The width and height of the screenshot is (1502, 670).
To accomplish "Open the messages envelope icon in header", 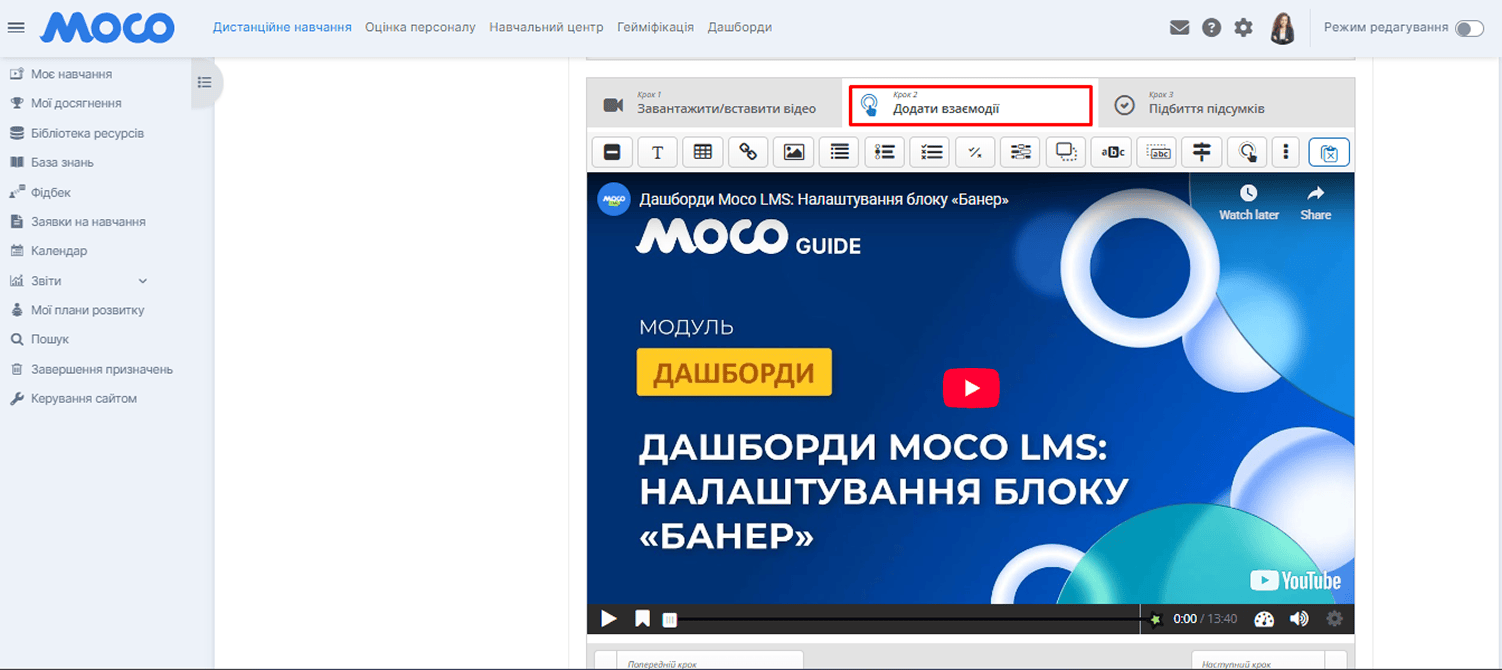I will pyautogui.click(x=1179, y=28).
